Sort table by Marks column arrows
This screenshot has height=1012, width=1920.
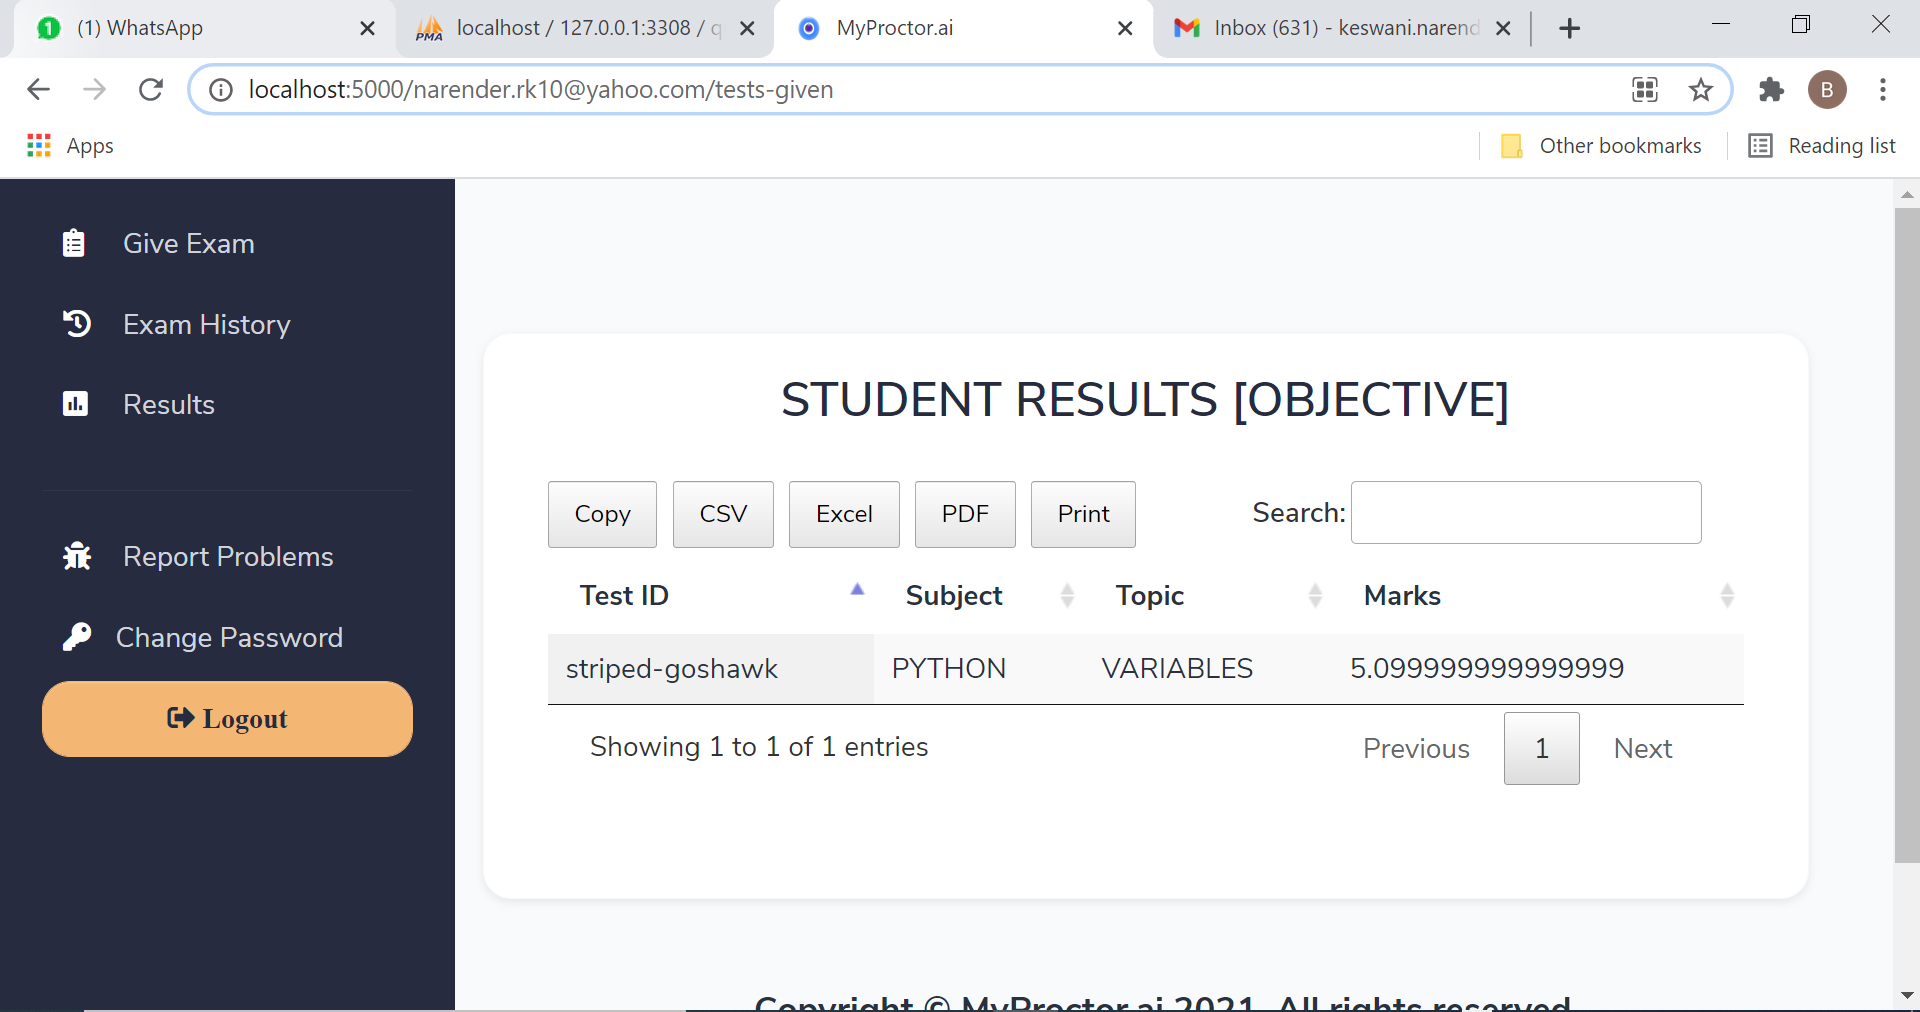click(x=1727, y=596)
